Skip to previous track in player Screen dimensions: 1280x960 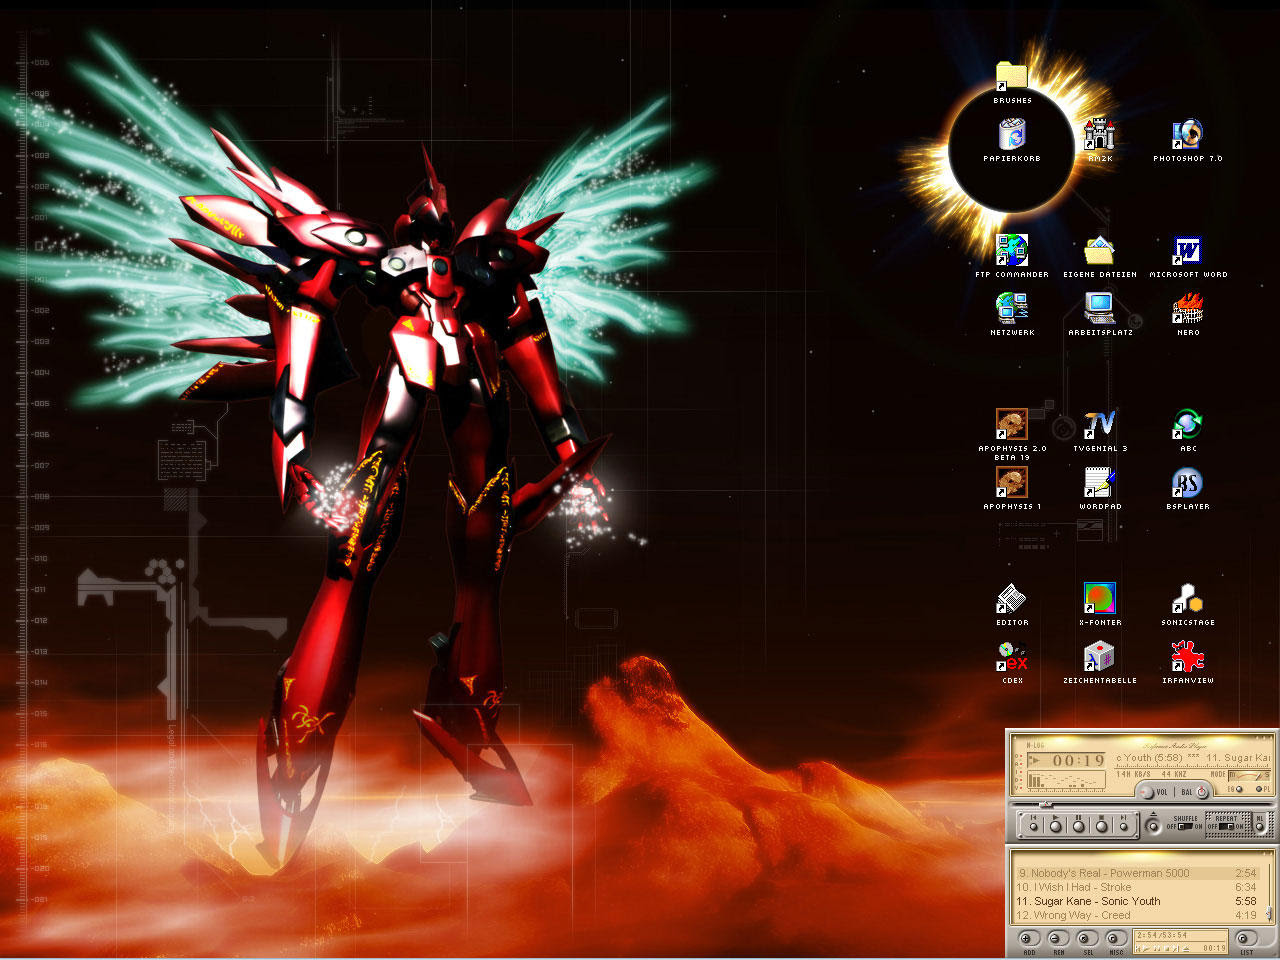click(x=1033, y=826)
